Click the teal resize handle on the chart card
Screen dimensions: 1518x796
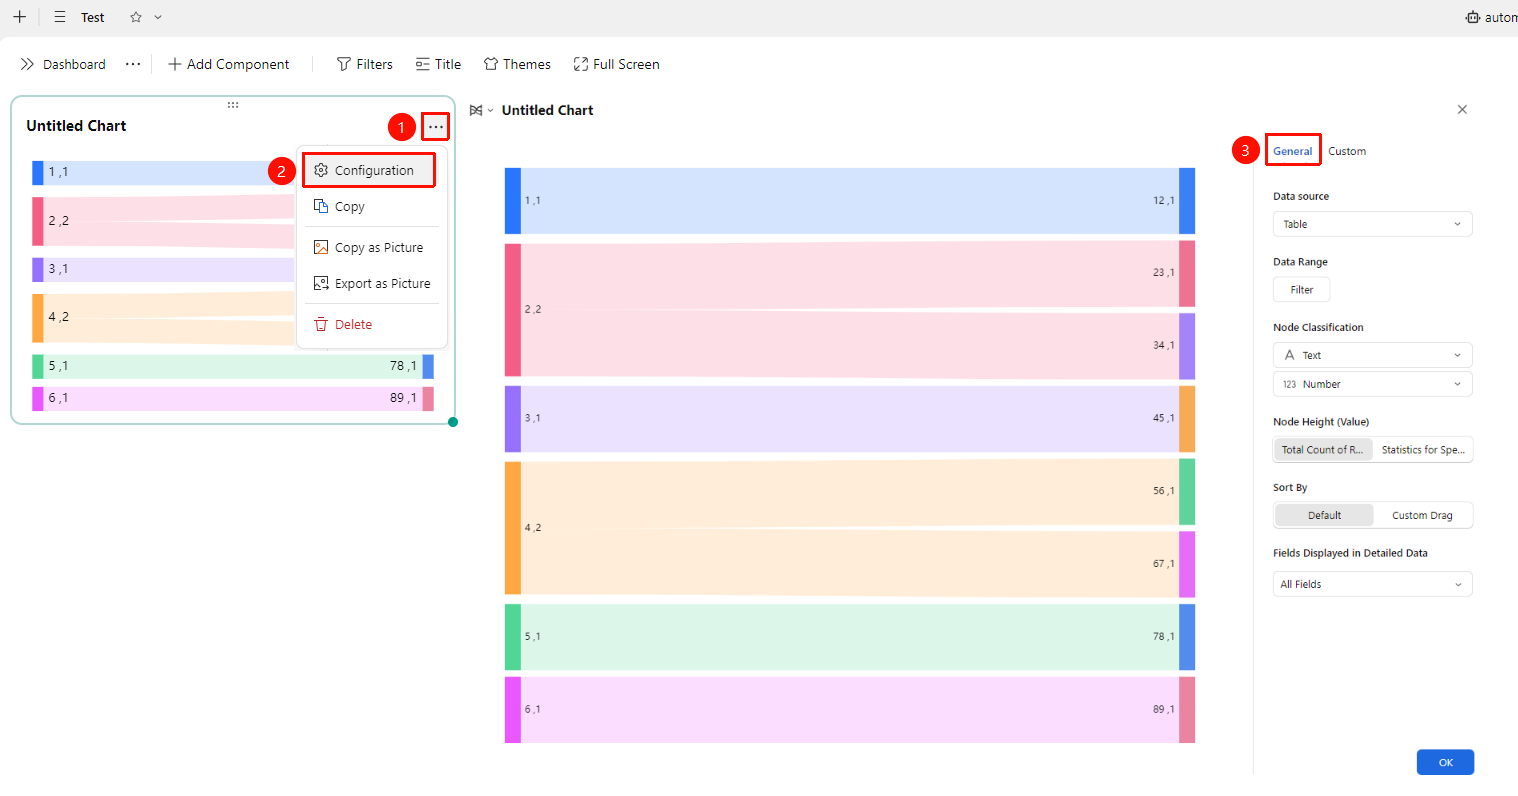(x=453, y=422)
